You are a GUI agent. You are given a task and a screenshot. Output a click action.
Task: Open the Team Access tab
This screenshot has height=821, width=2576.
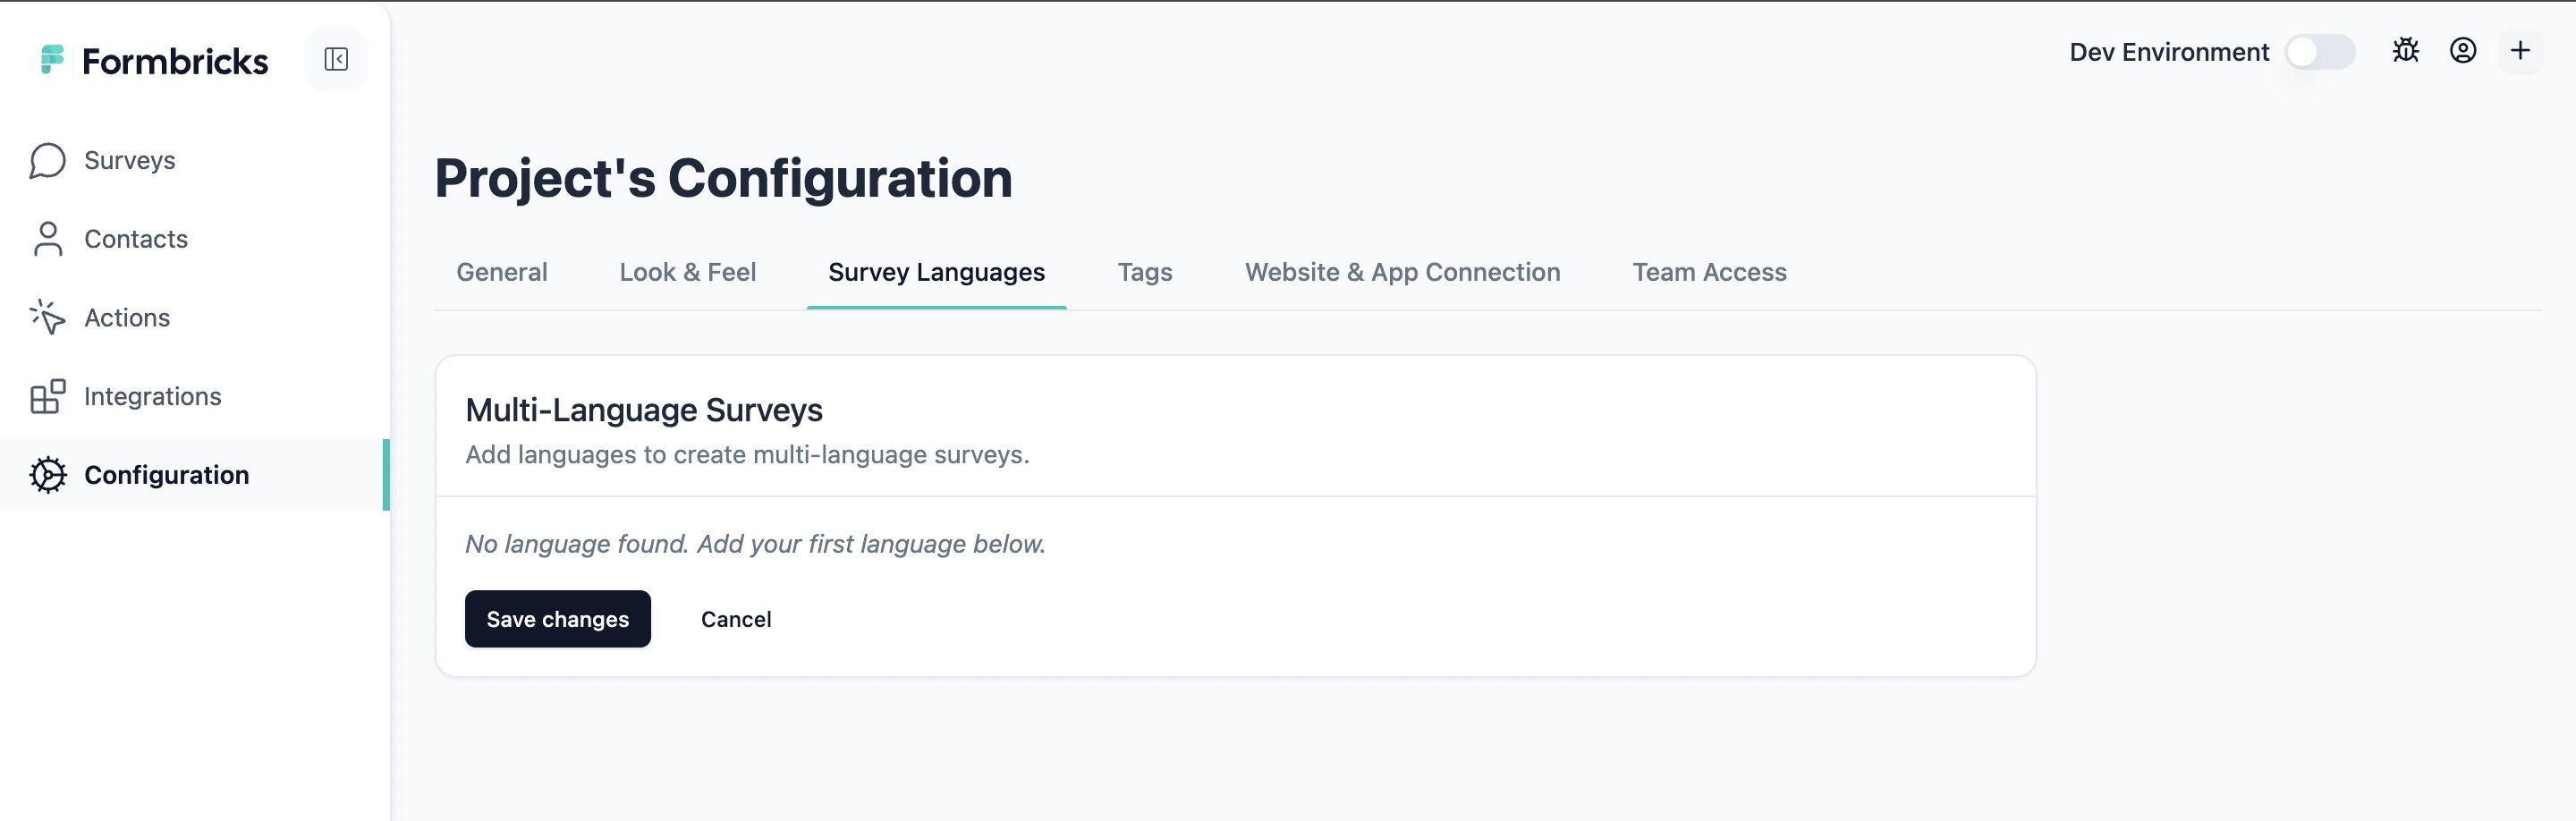point(1709,272)
